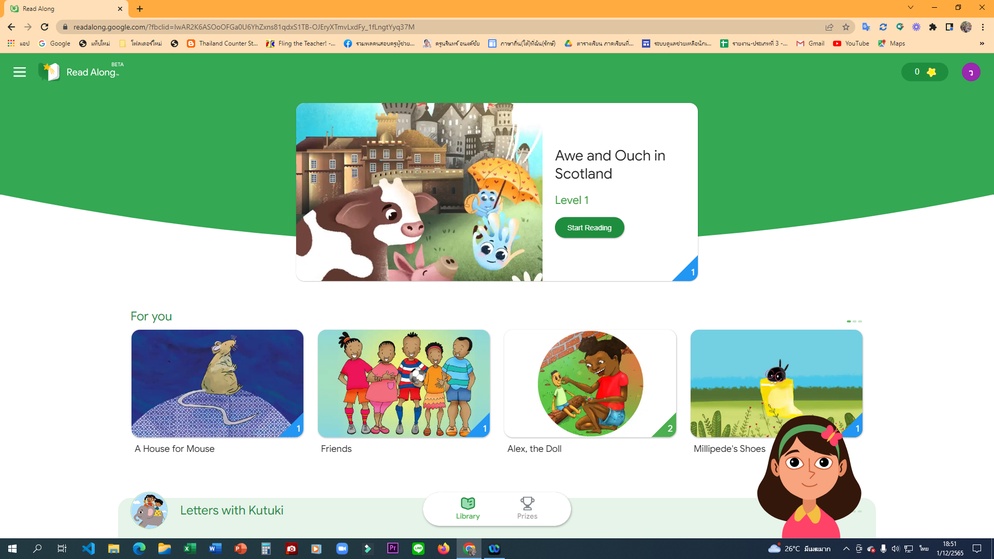The image size is (994, 559).
Task: Open the Awe and Ouch in Scotland cover
Action: (x=419, y=192)
